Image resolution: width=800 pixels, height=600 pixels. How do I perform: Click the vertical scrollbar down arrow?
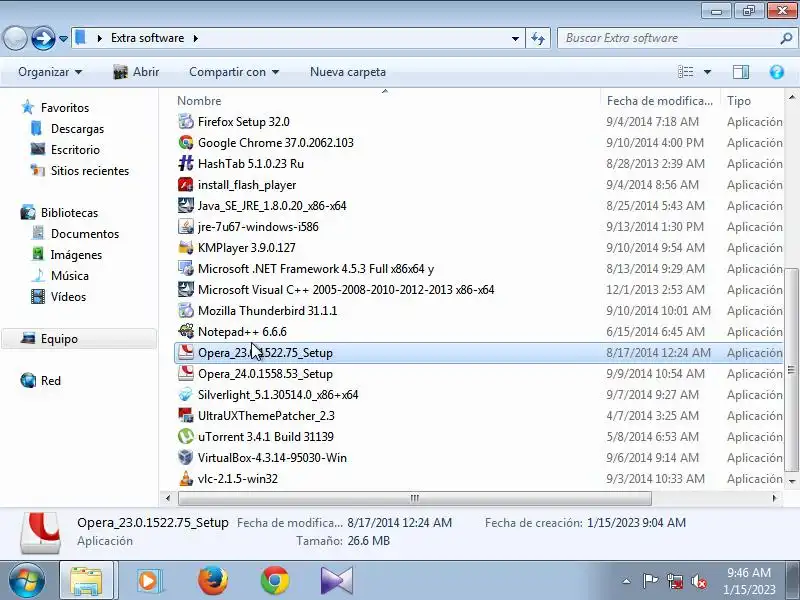click(x=792, y=481)
